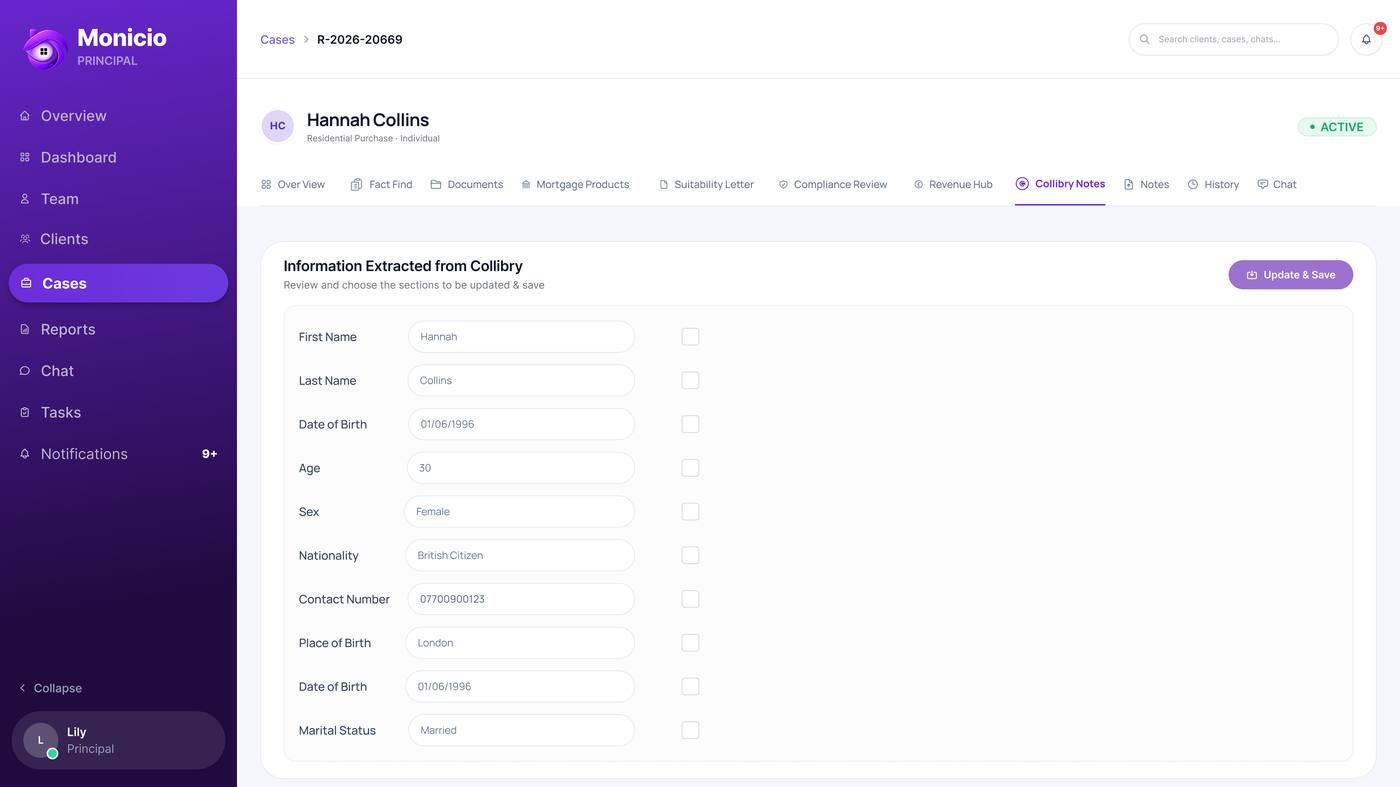This screenshot has width=1400, height=787.
Task: Click the search magnifier icon
Action: coord(1145,40)
